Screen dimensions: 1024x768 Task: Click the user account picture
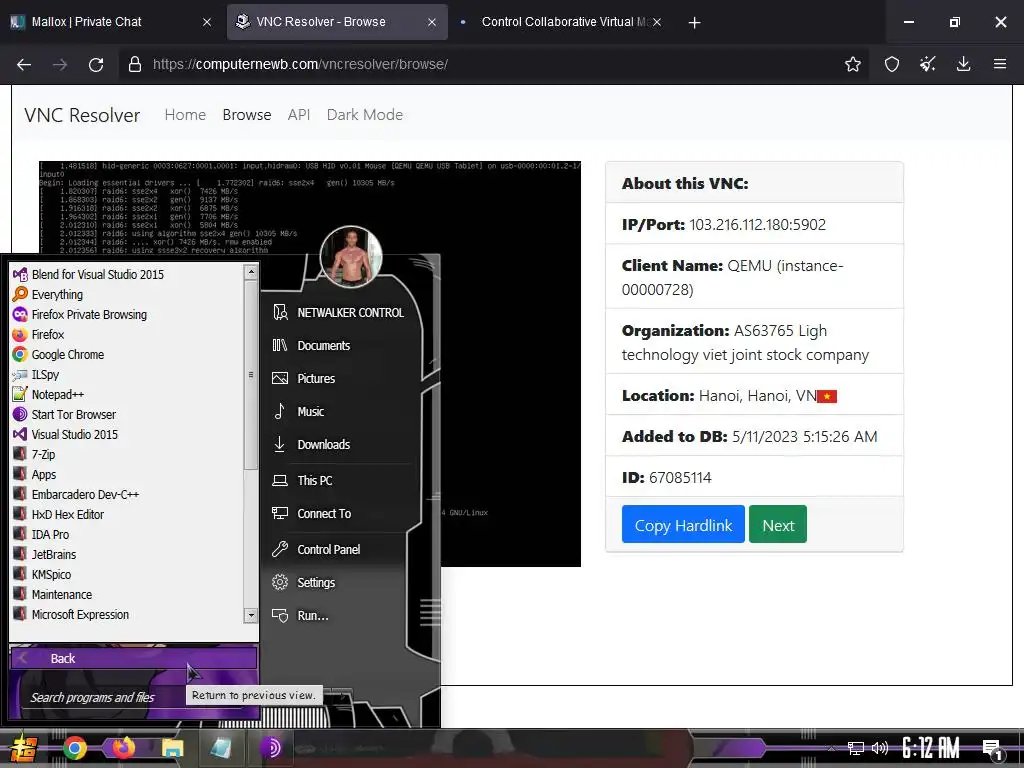tap(351, 257)
